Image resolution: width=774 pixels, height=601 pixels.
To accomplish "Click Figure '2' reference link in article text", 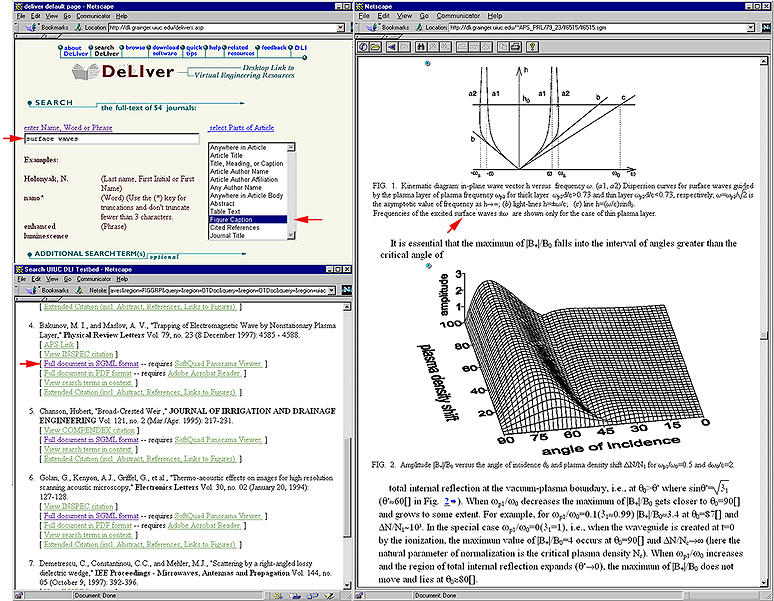I will (447, 501).
